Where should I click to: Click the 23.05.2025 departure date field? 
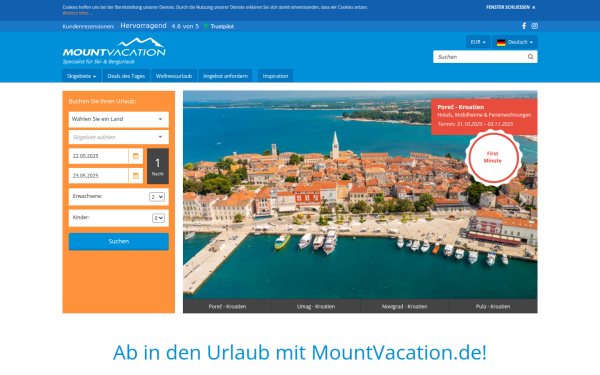click(98, 176)
